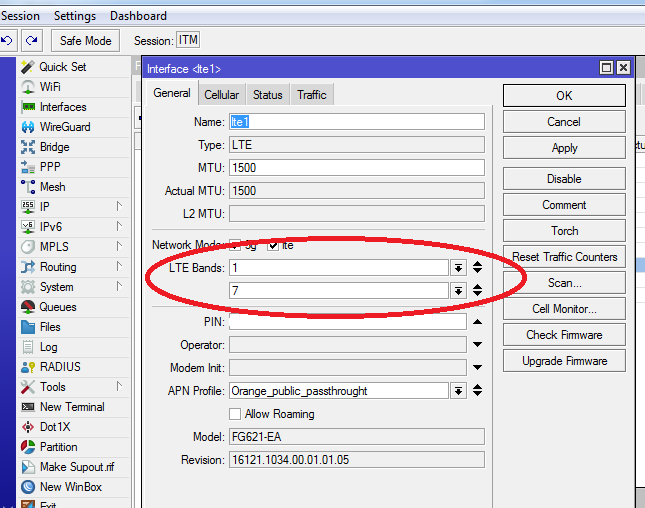Click the Disable button
645x508 pixels.
pyautogui.click(x=564, y=179)
